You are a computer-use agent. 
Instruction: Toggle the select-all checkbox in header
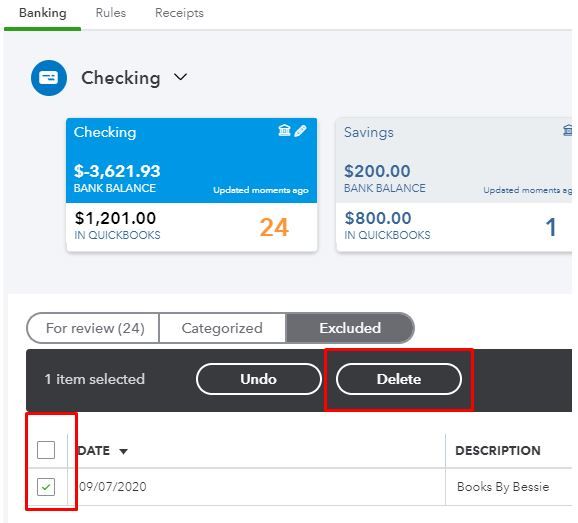[46, 450]
